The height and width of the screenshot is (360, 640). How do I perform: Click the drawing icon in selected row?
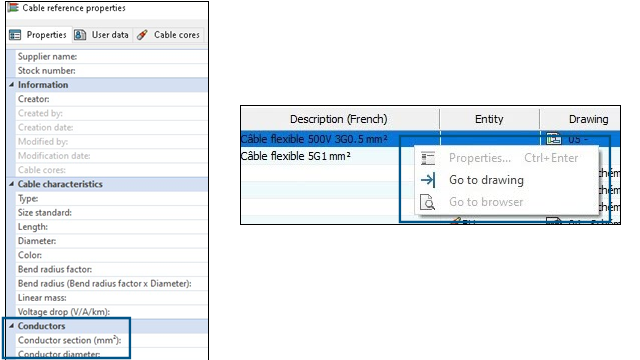pos(553,139)
